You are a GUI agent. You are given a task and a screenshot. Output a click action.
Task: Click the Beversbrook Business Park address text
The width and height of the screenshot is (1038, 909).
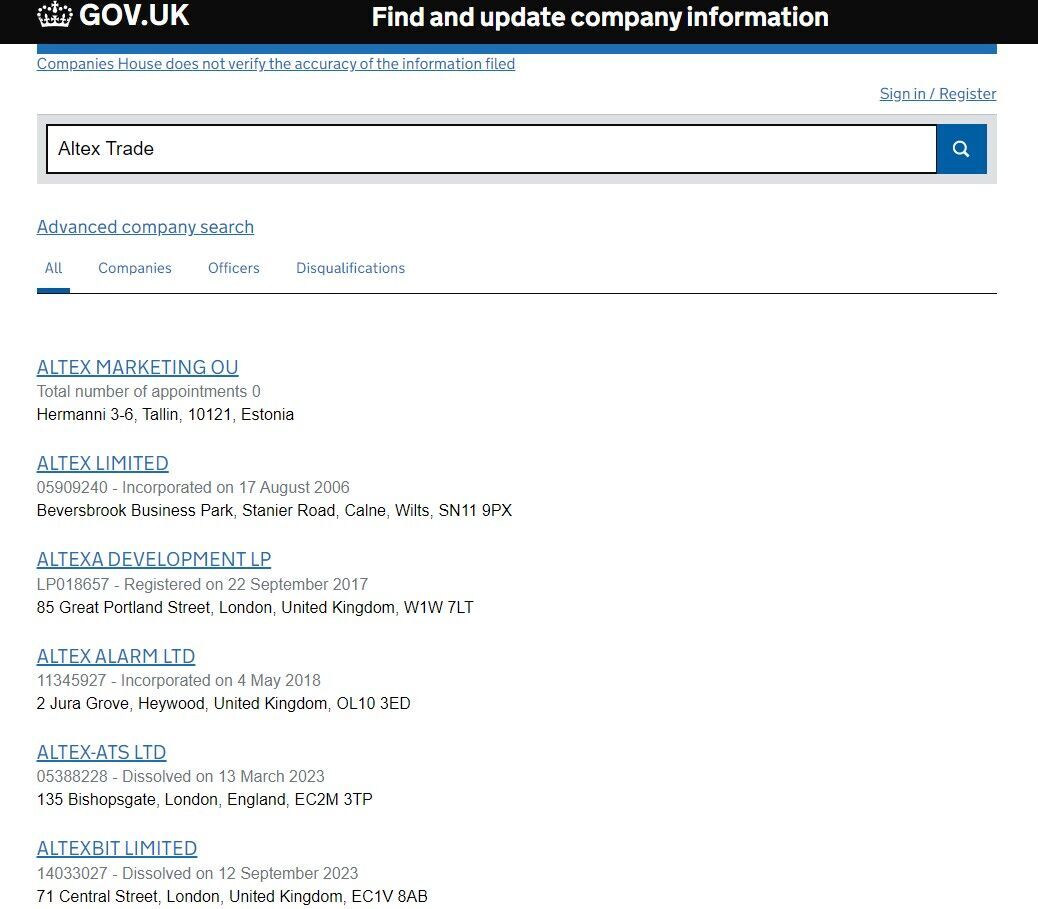(x=274, y=510)
